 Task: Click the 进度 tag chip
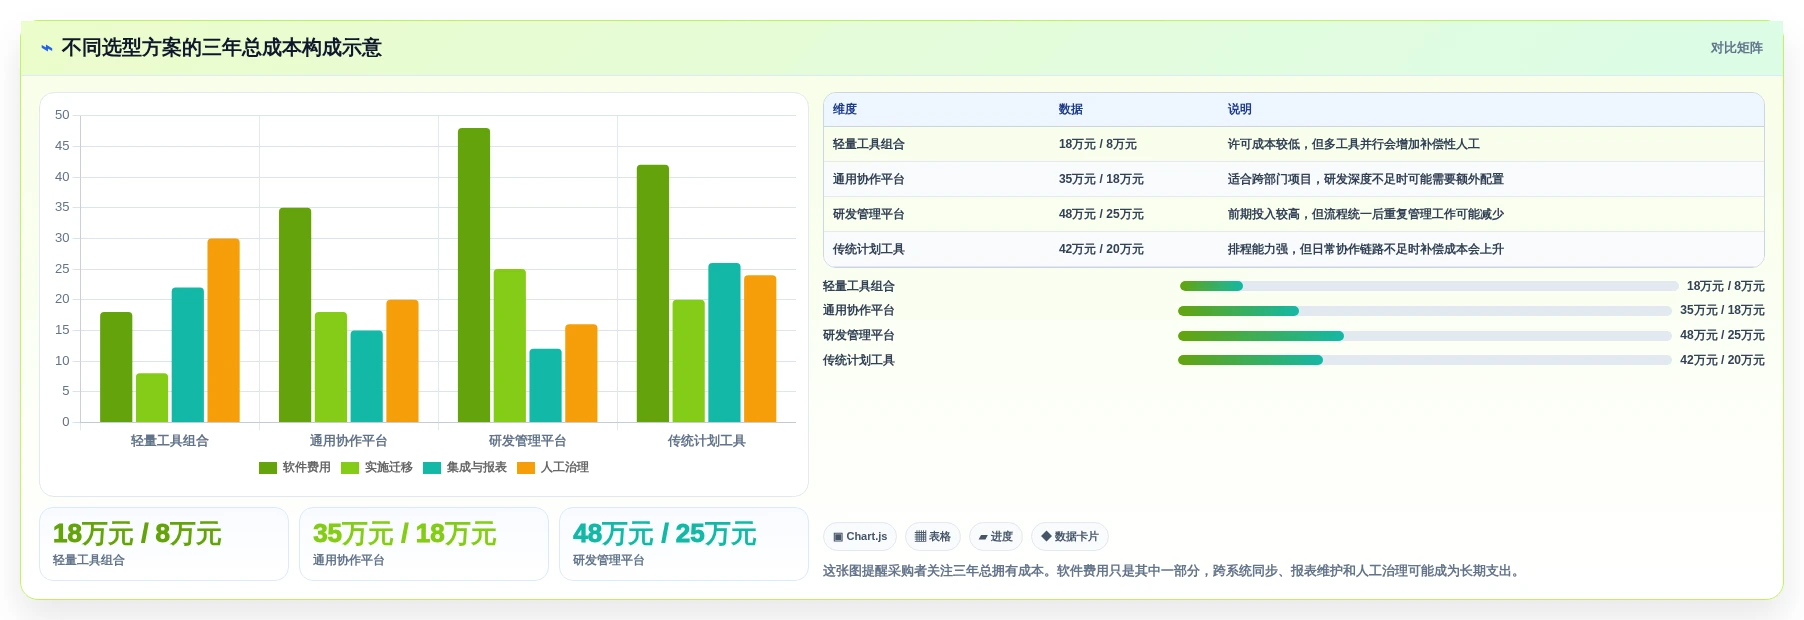point(996,537)
